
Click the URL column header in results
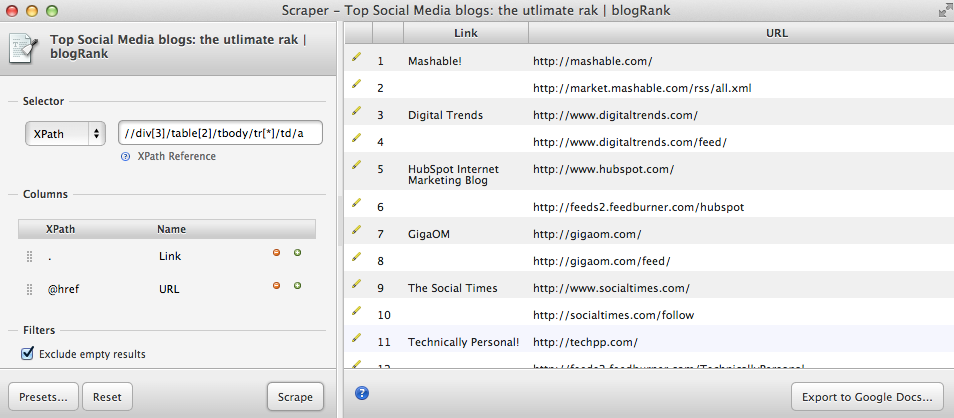(777, 33)
